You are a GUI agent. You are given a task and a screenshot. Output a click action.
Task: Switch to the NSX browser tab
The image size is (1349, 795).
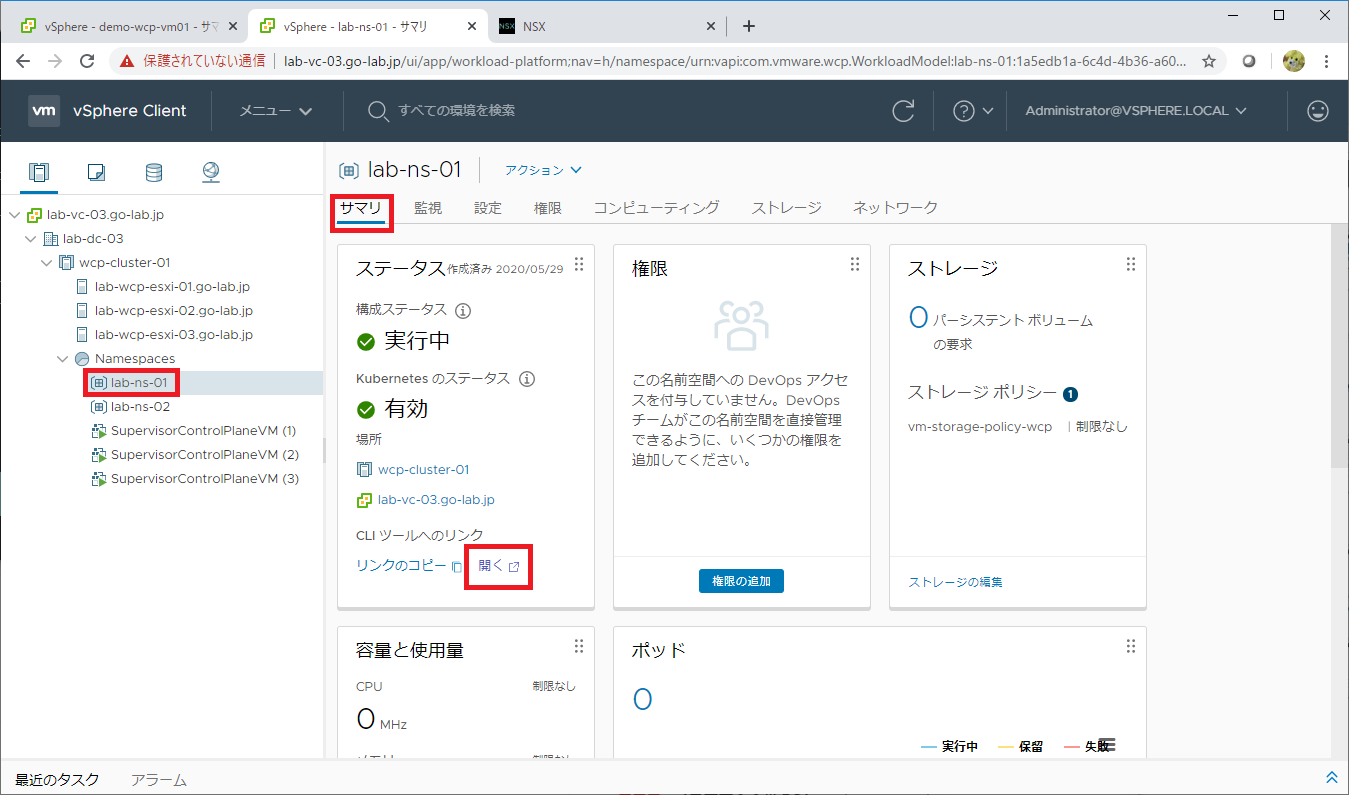pos(609,26)
